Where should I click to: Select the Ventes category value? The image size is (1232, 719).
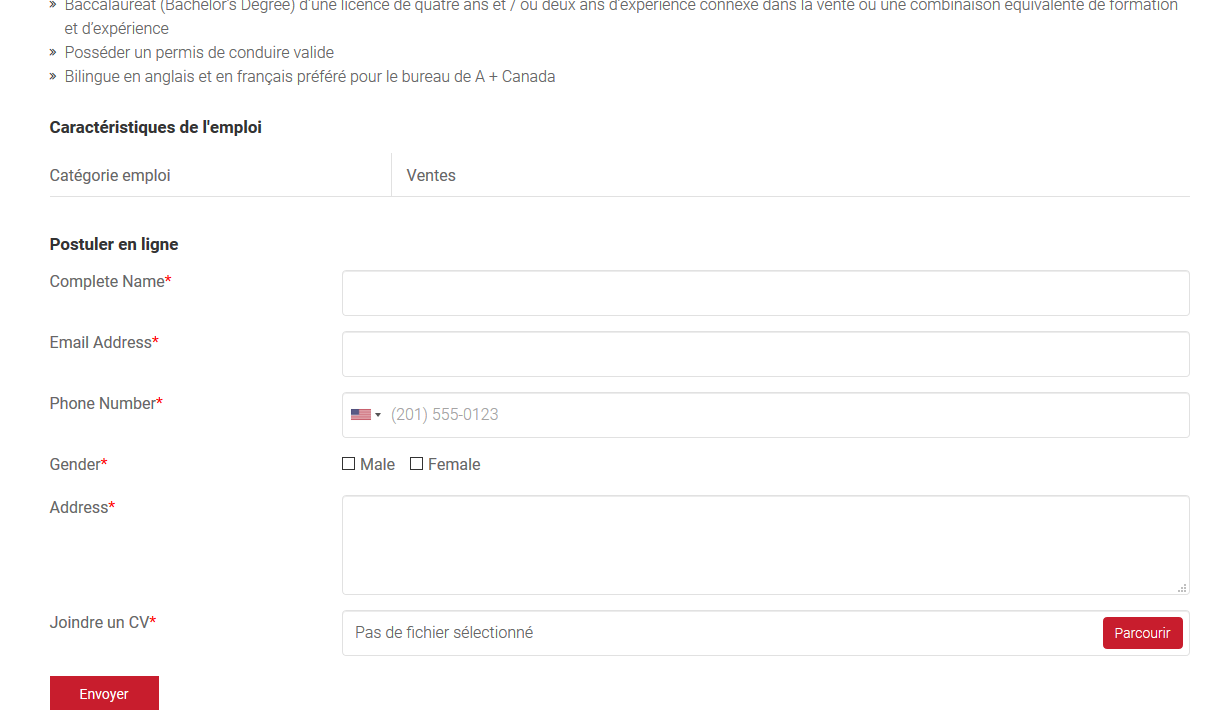click(x=431, y=176)
